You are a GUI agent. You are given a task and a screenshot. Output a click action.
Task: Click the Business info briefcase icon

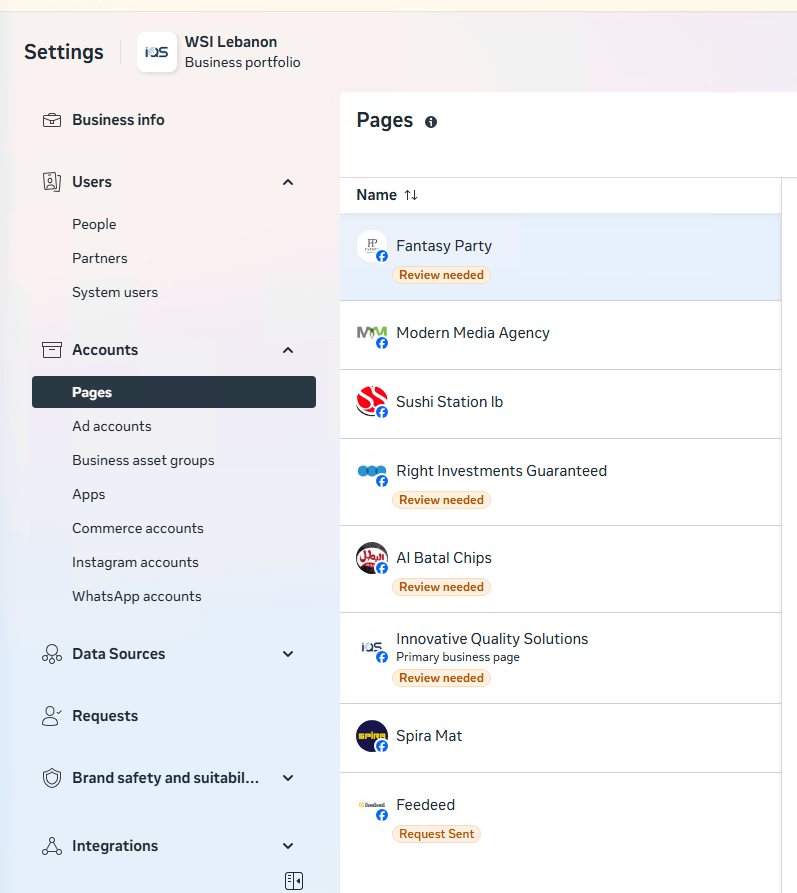click(x=52, y=120)
